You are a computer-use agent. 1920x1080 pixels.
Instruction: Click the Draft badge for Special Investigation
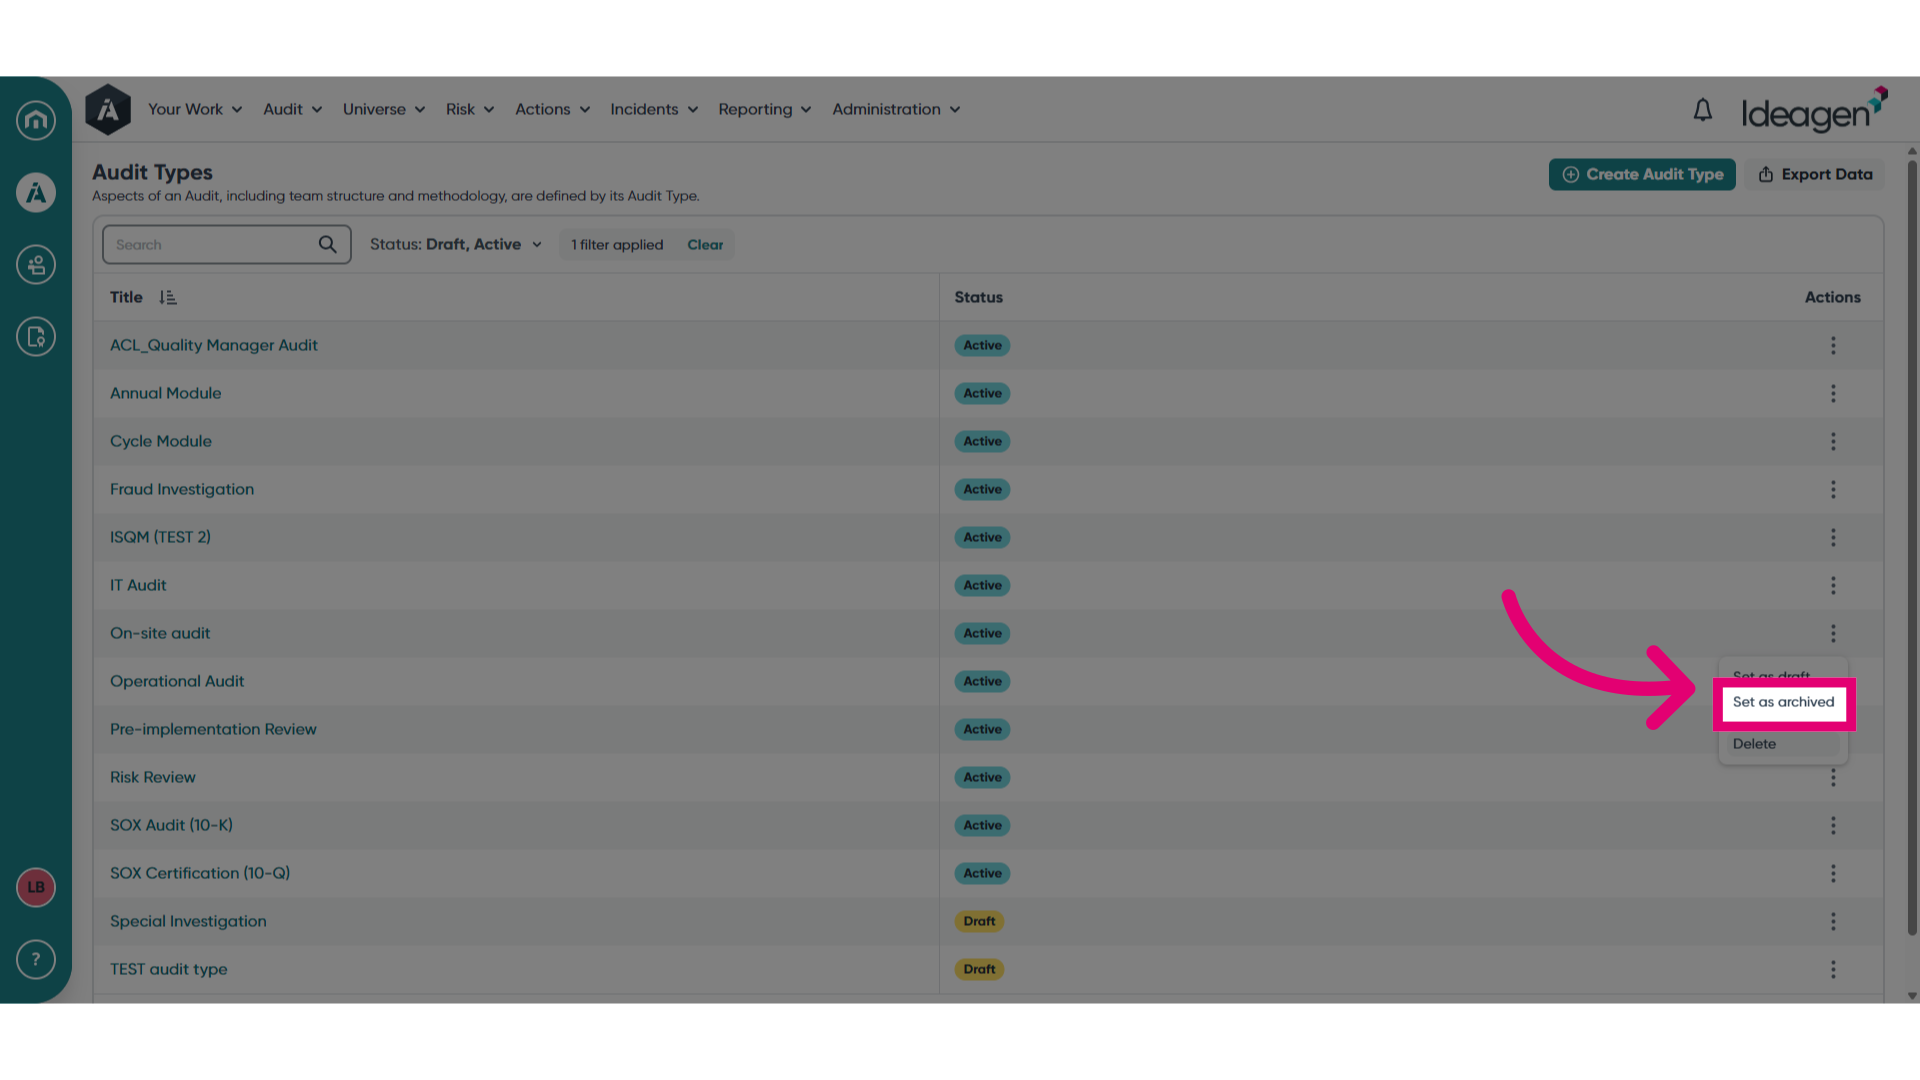coord(979,921)
